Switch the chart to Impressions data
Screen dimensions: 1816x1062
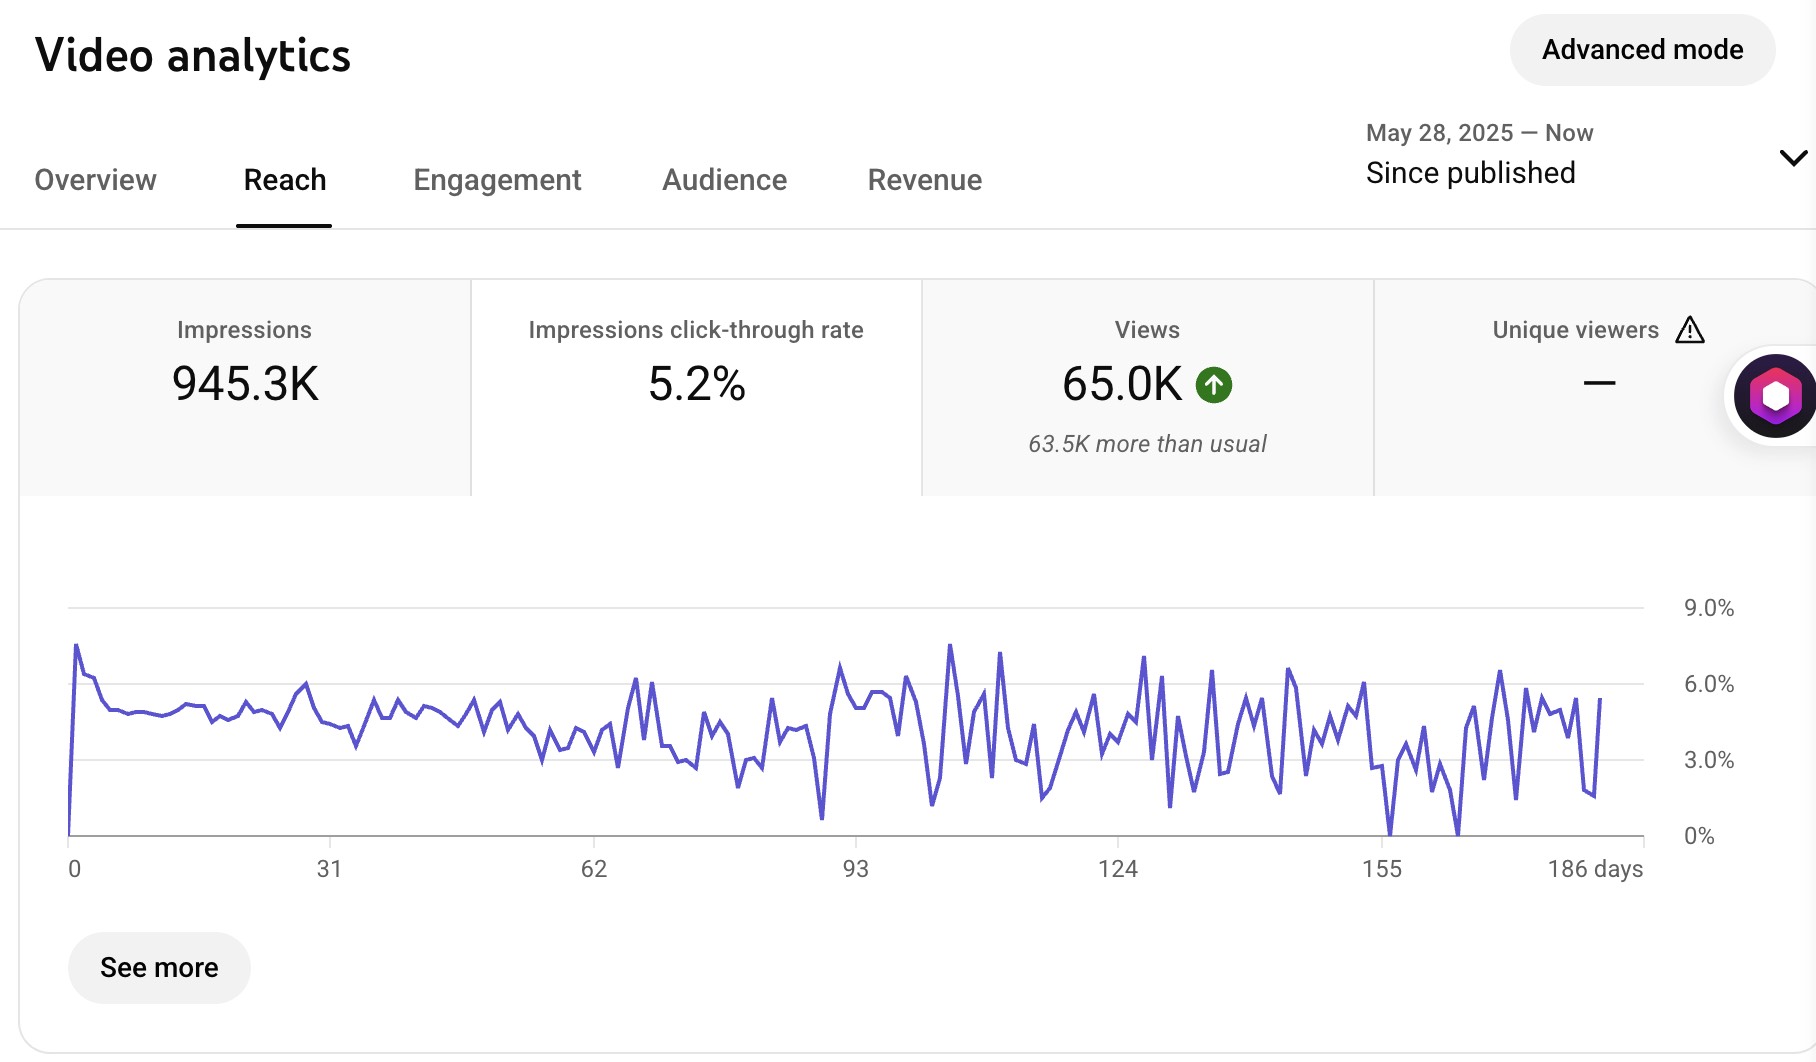[x=244, y=385]
